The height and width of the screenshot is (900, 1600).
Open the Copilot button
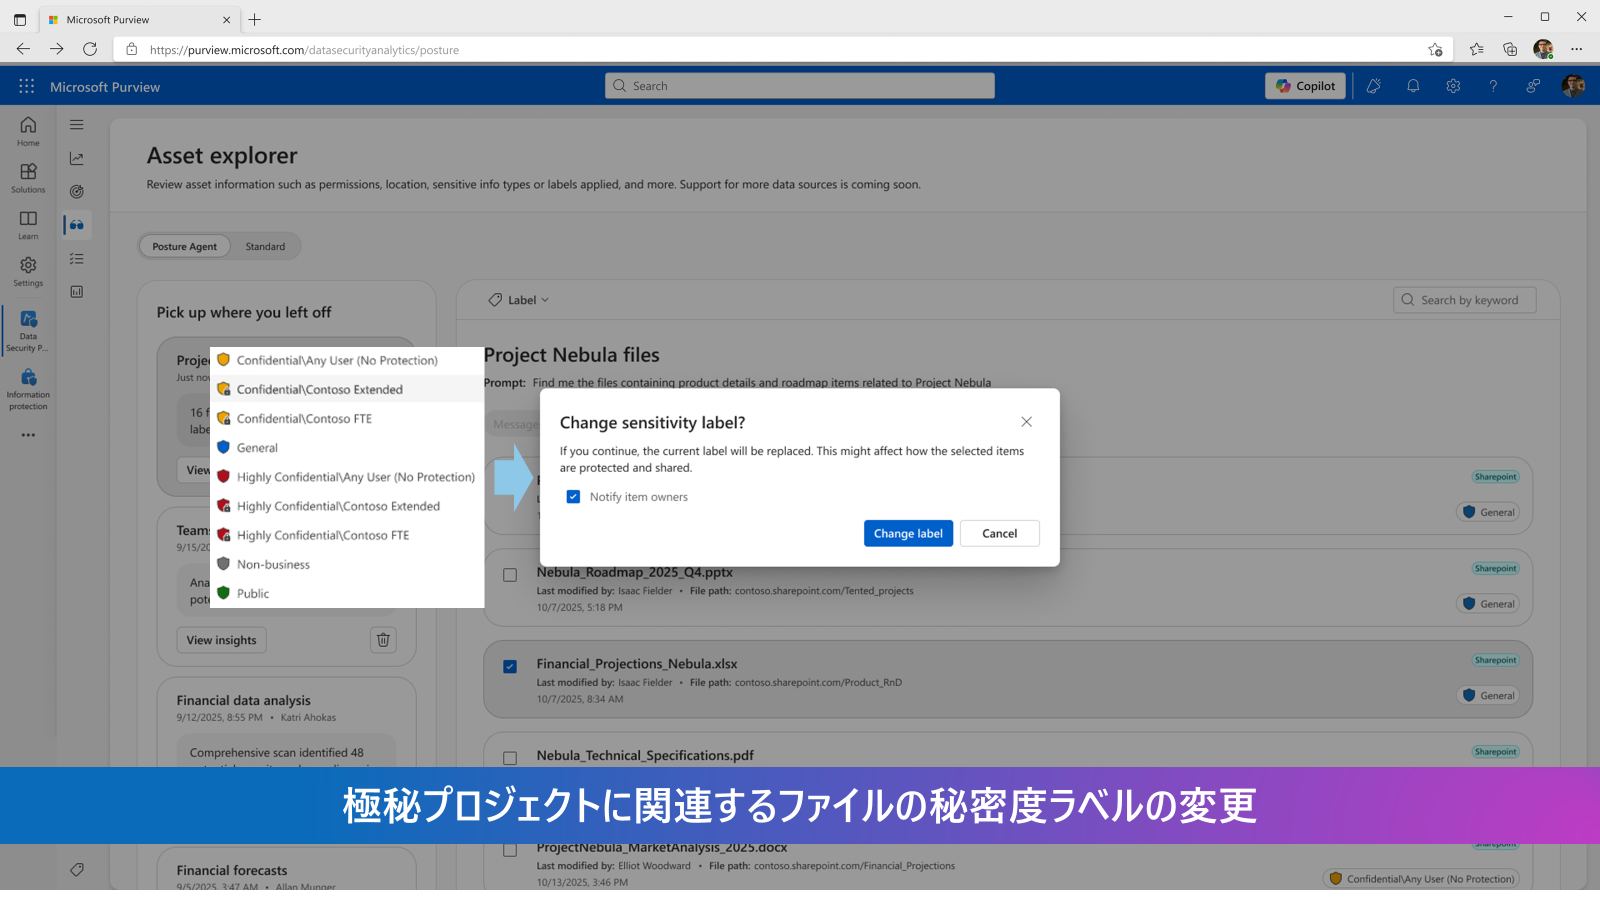pyautogui.click(x=1305, y=86)
